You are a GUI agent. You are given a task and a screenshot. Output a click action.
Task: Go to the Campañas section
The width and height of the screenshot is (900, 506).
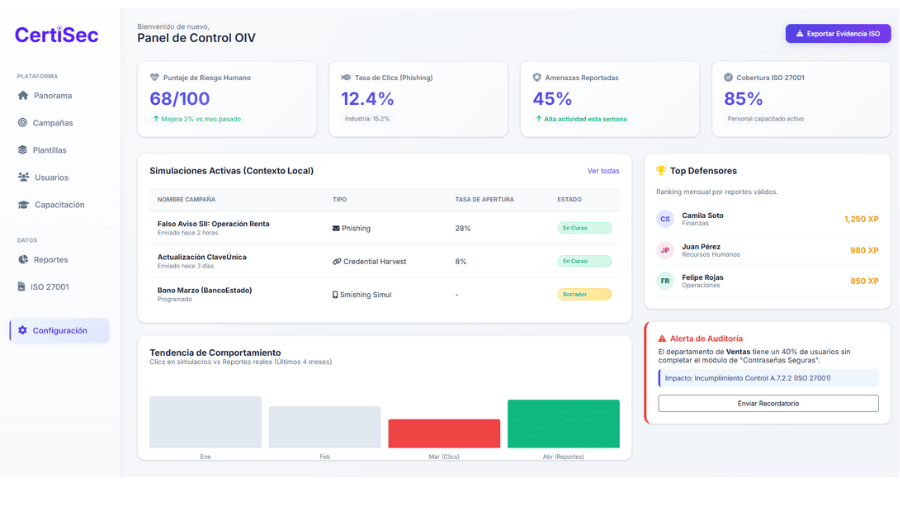pyautogui.click(x=53, y=123)
